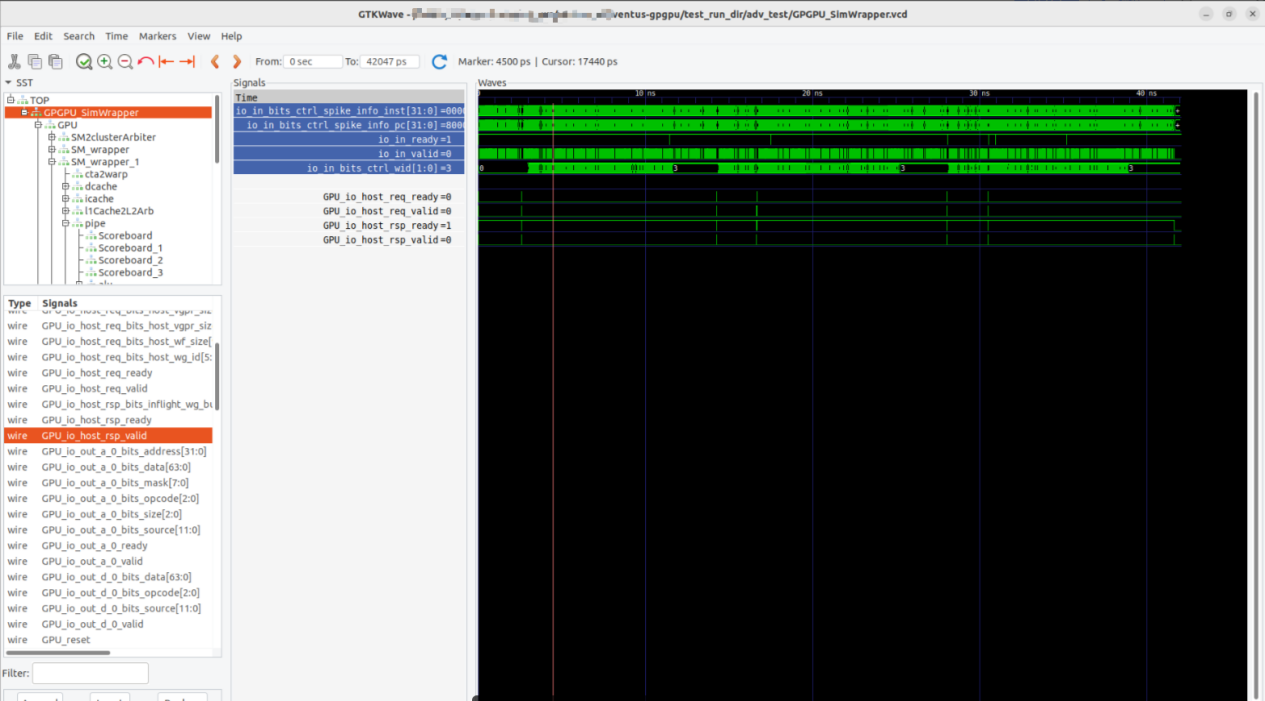
Task: Open the Markers menu
Action: [x=157, y=36]
